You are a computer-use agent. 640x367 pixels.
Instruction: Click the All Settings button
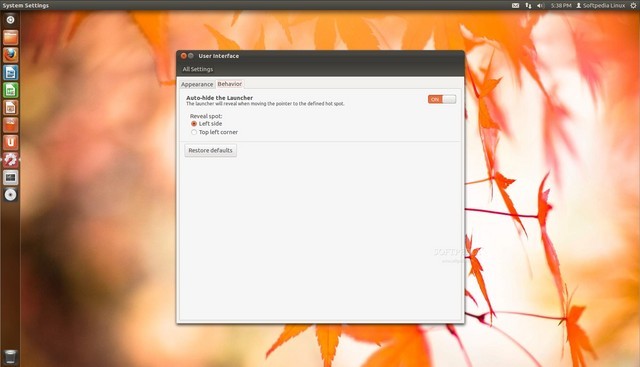tap(198, 69)
